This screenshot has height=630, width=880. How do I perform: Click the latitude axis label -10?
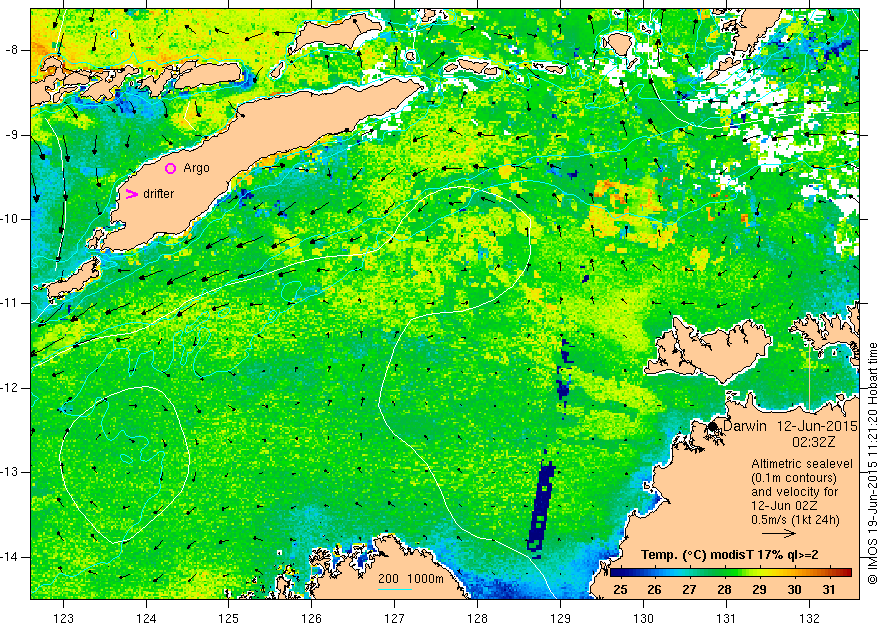(10, 219)
